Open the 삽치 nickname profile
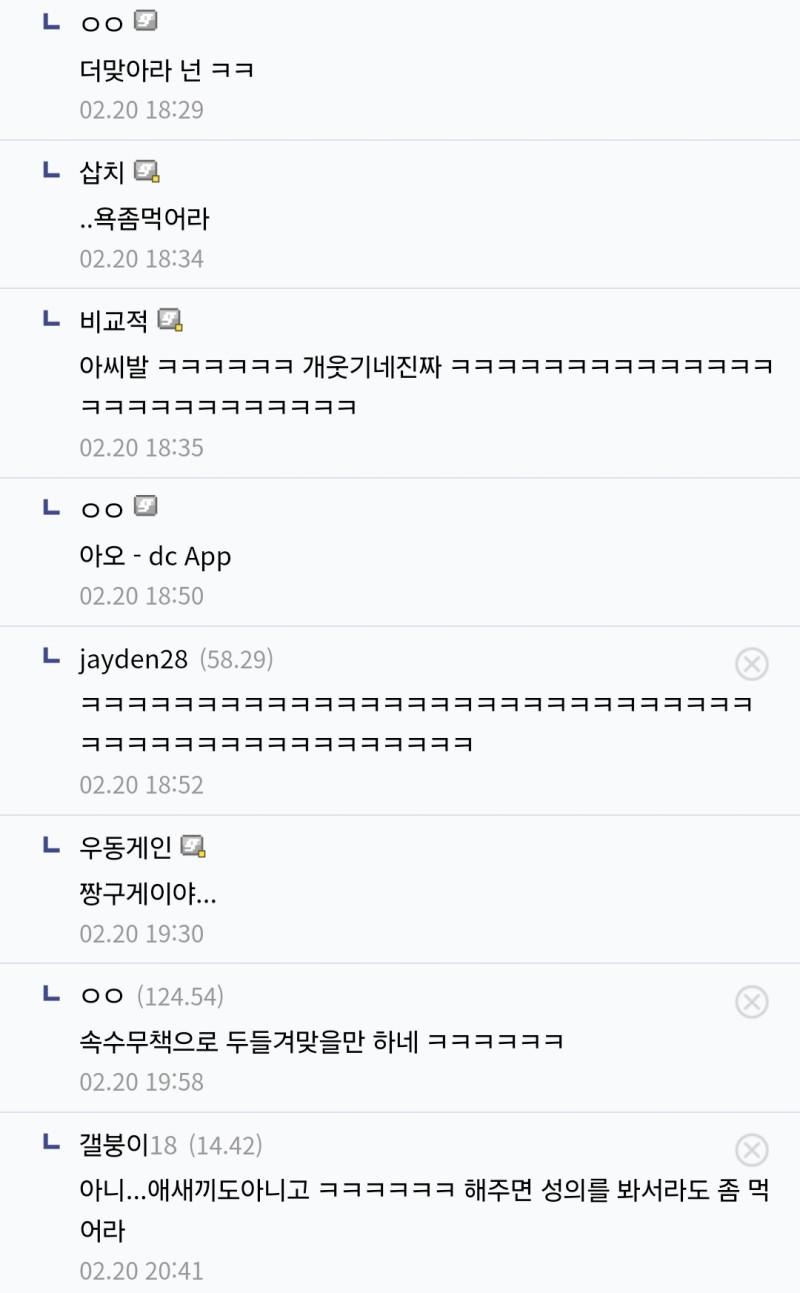 [x=102, y=172]
